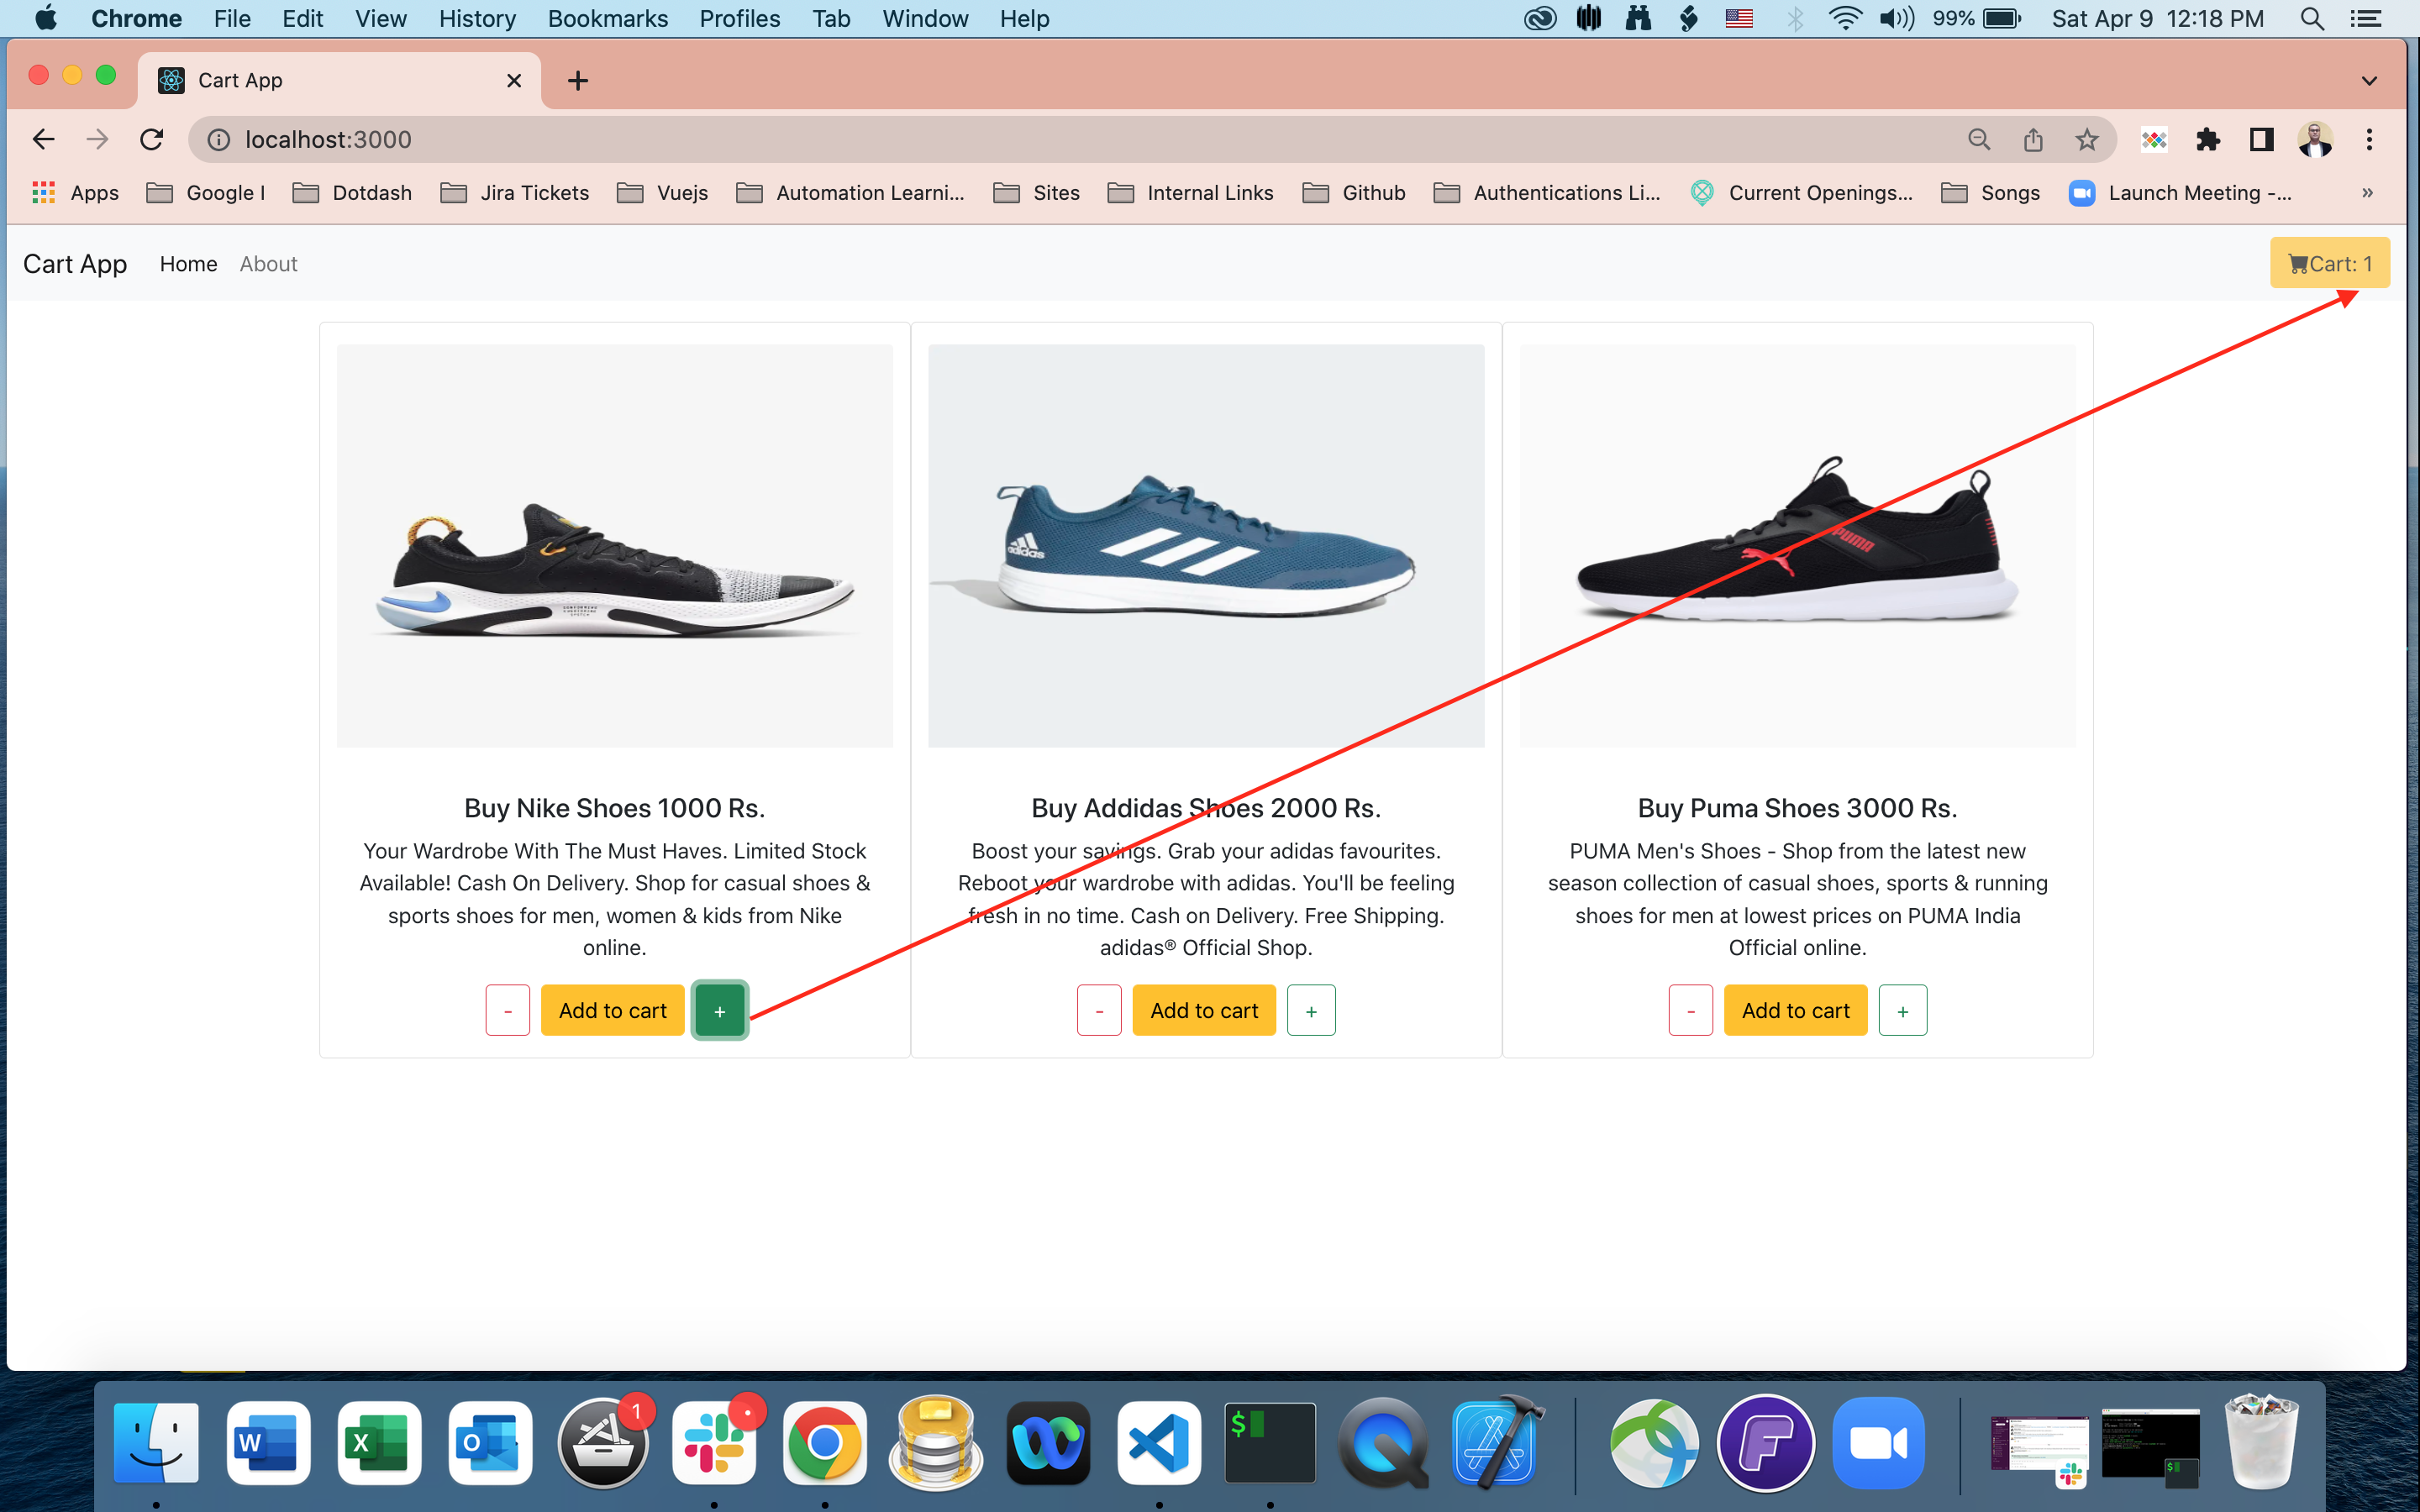
Task: Open a new browser tab
Action: point(577,81)
